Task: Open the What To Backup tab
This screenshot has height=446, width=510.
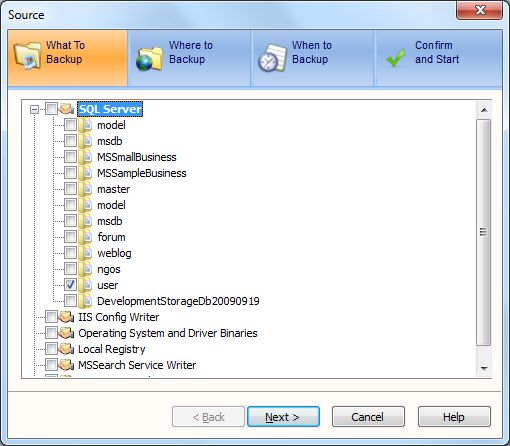Action: point(68,58)
